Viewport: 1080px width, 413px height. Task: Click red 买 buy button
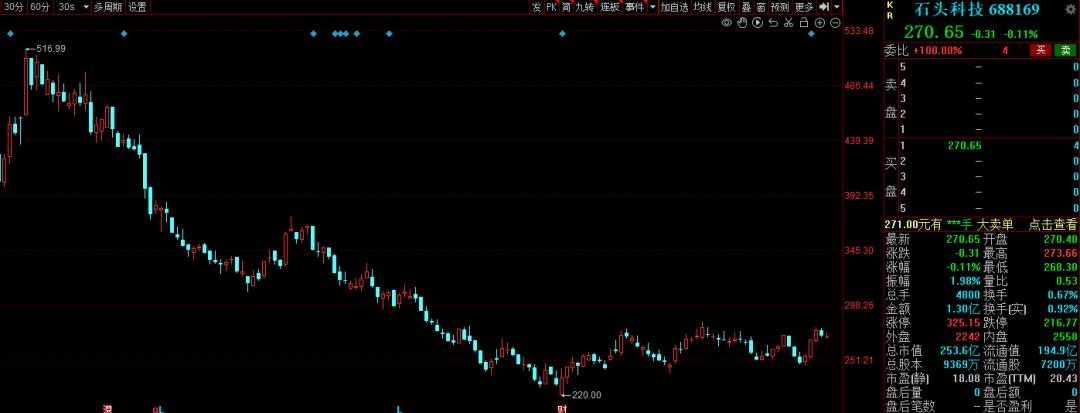[1041, 50]
